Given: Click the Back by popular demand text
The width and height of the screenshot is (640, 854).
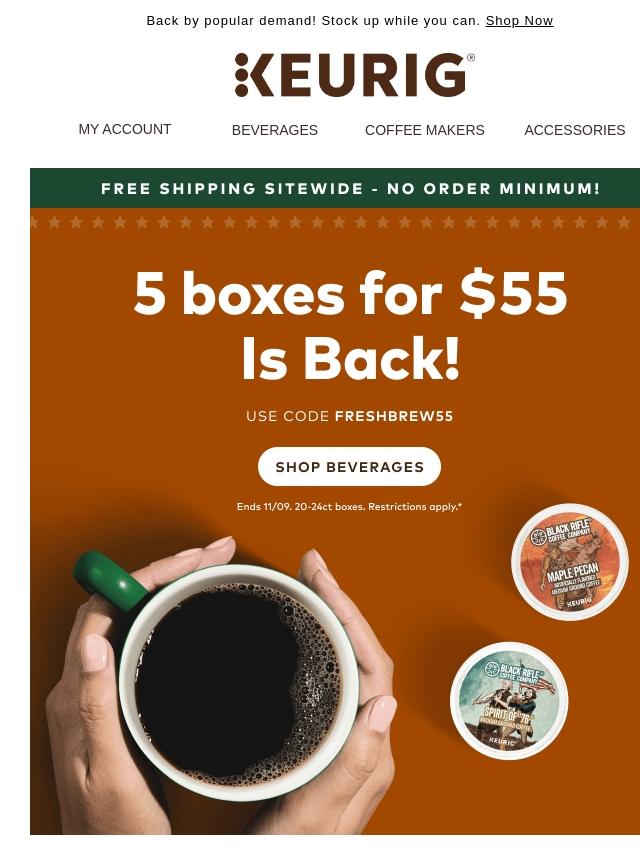Looking at the screenshot, I should point(314,21).
